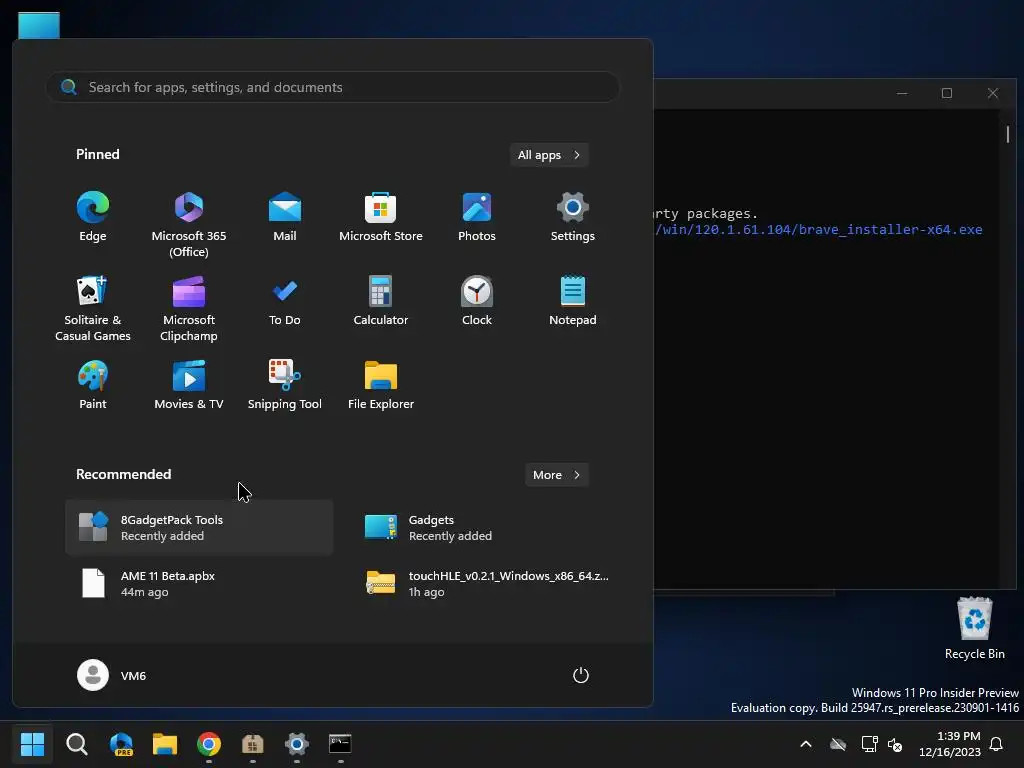Launch the Paint app
Image resolution: width=1024 pixels, height=768 pixels.
pos(93,385)
